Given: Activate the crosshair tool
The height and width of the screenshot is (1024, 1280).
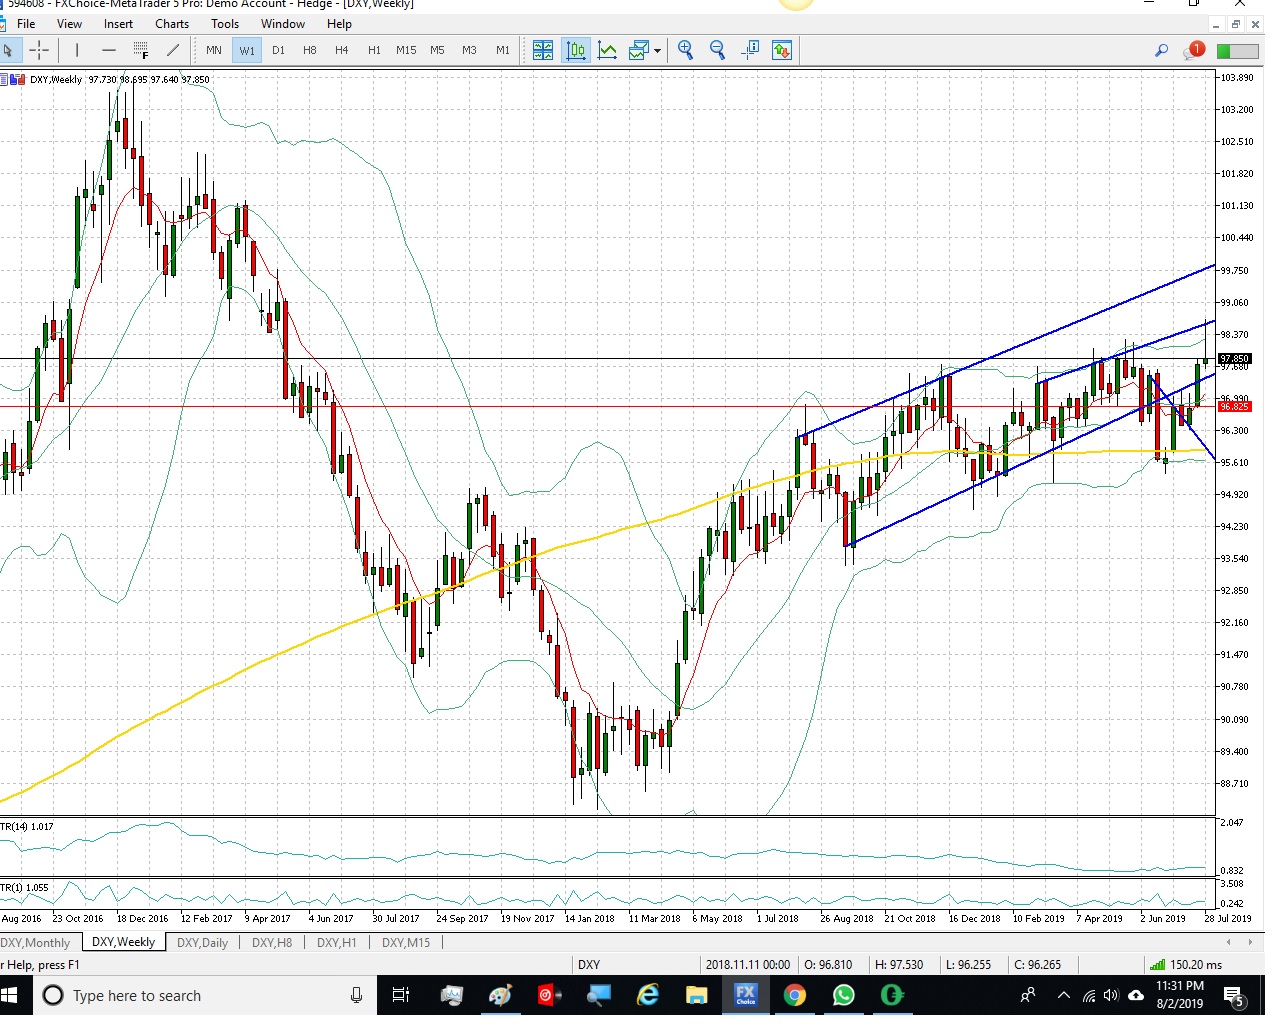Looking at the screenshot, I should tap(39, 50).
